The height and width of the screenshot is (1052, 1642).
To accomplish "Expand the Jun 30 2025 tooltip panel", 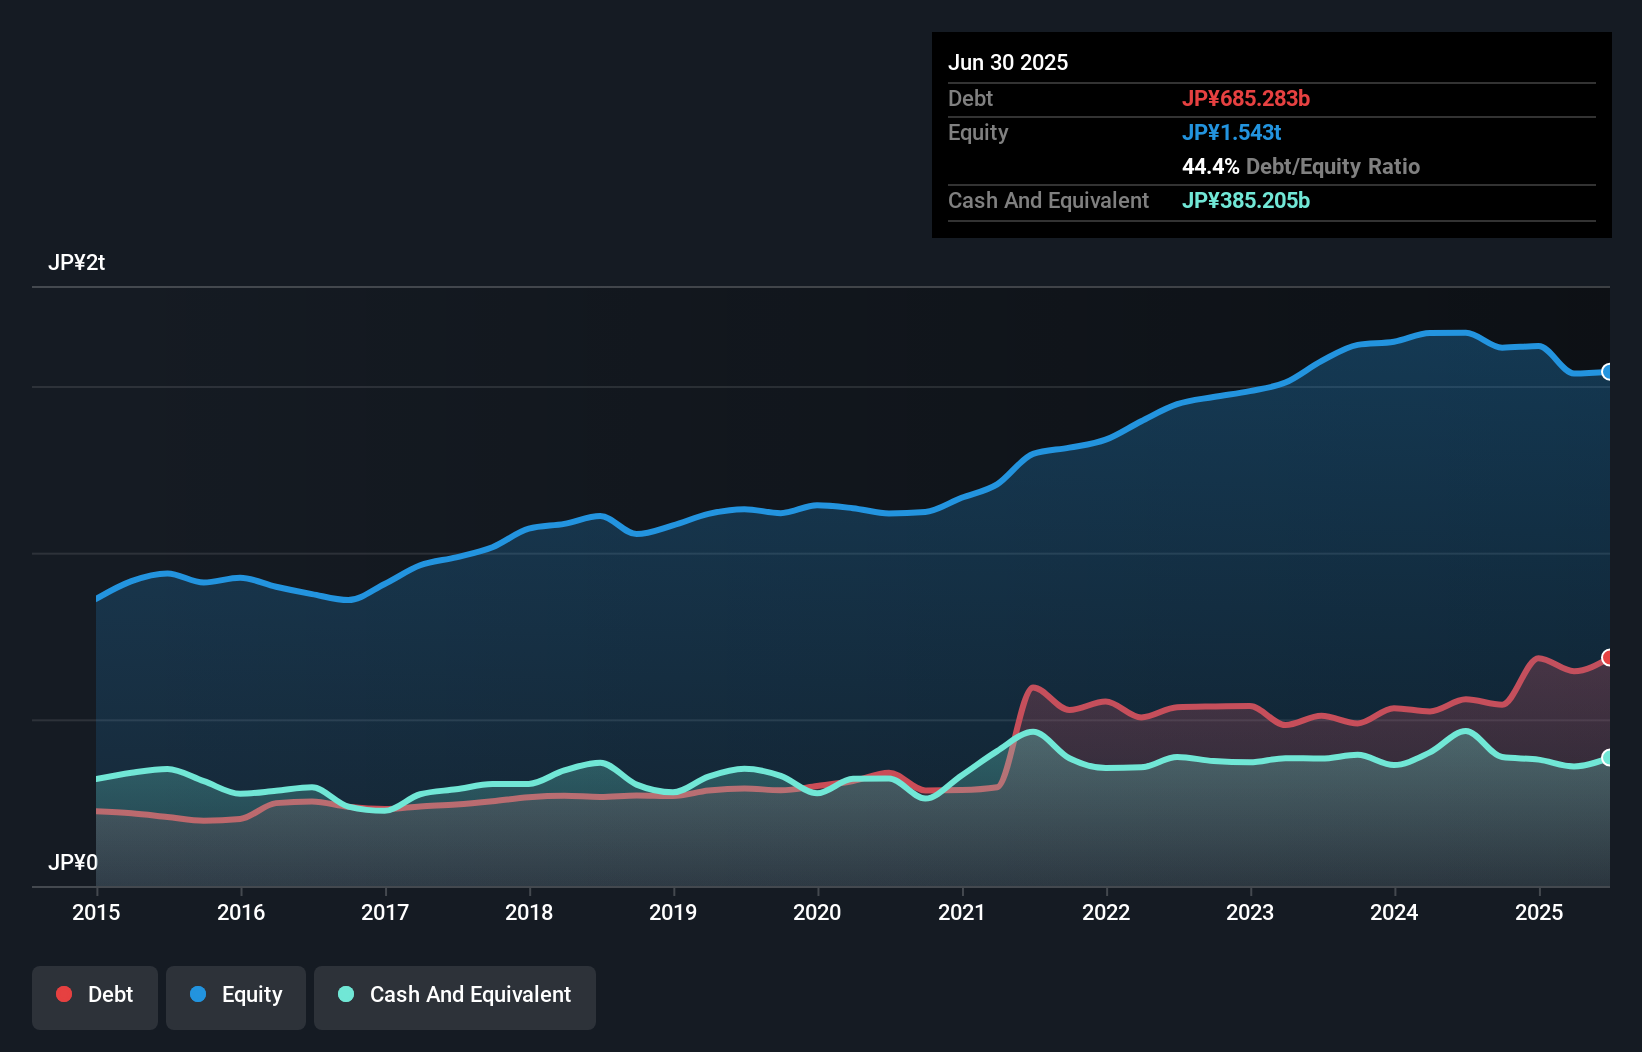I will click(x=1008, y=62).
